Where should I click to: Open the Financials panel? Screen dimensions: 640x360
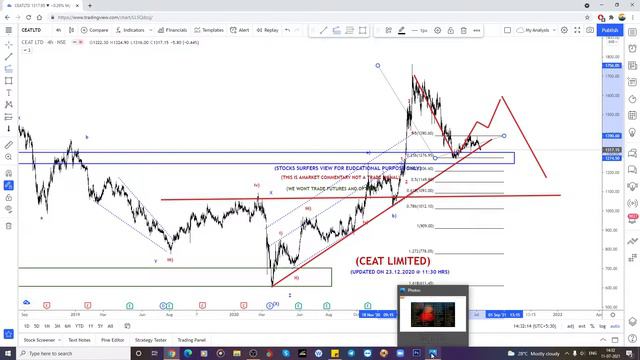[x=172, y=30]
